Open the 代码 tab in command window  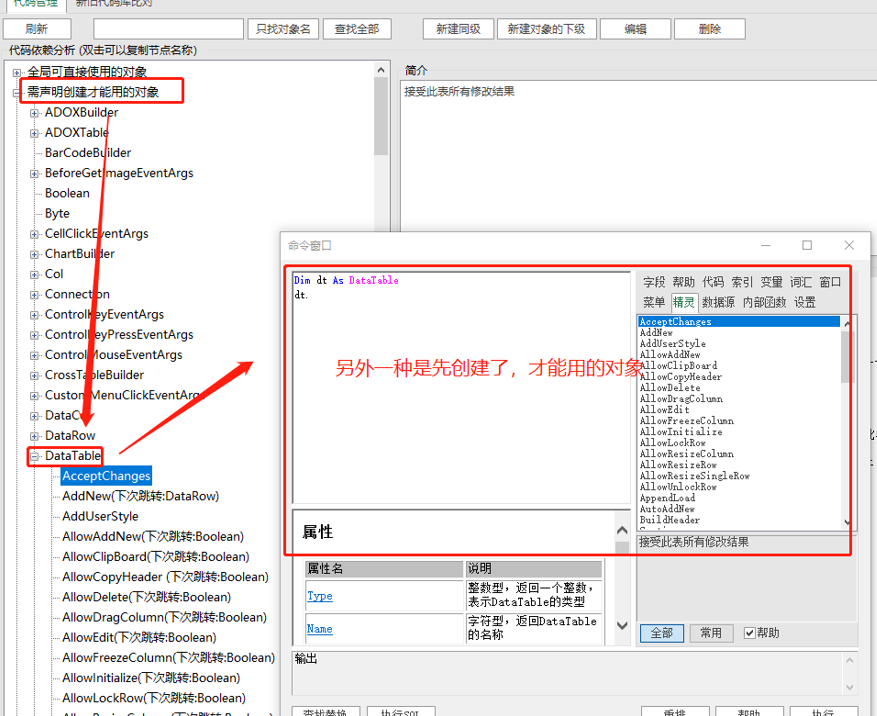pos(713,282)
